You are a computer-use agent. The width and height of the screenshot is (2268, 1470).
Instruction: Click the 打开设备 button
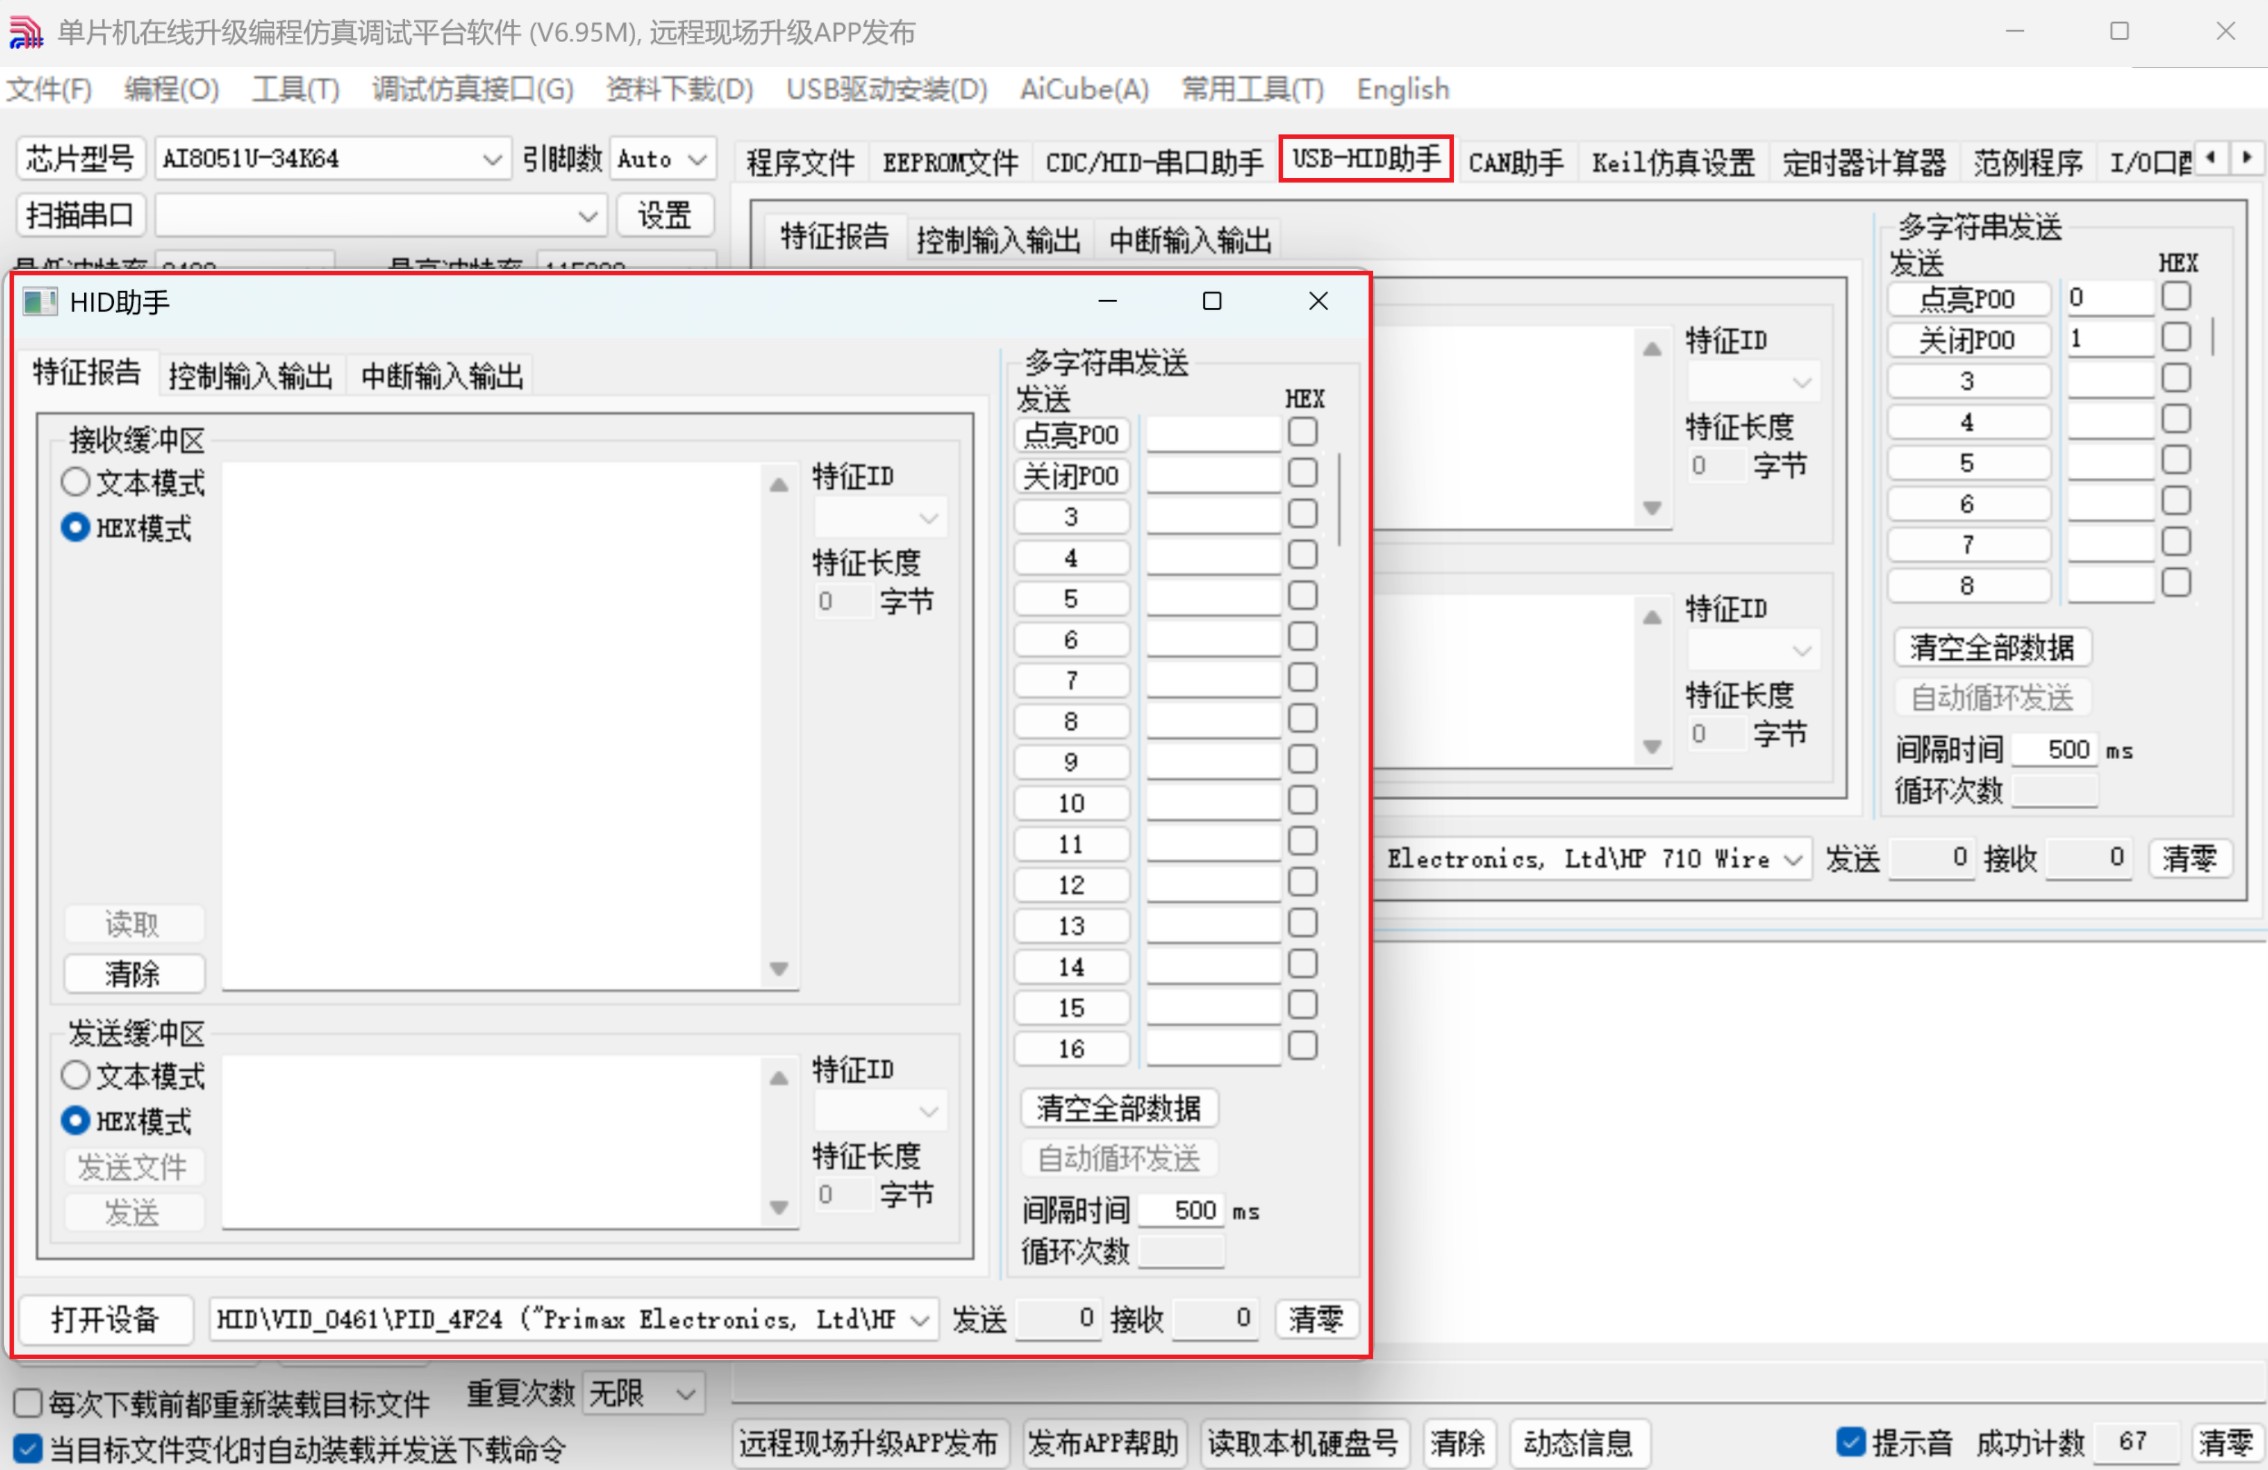pyautogui.click(x=105, y=1320)
